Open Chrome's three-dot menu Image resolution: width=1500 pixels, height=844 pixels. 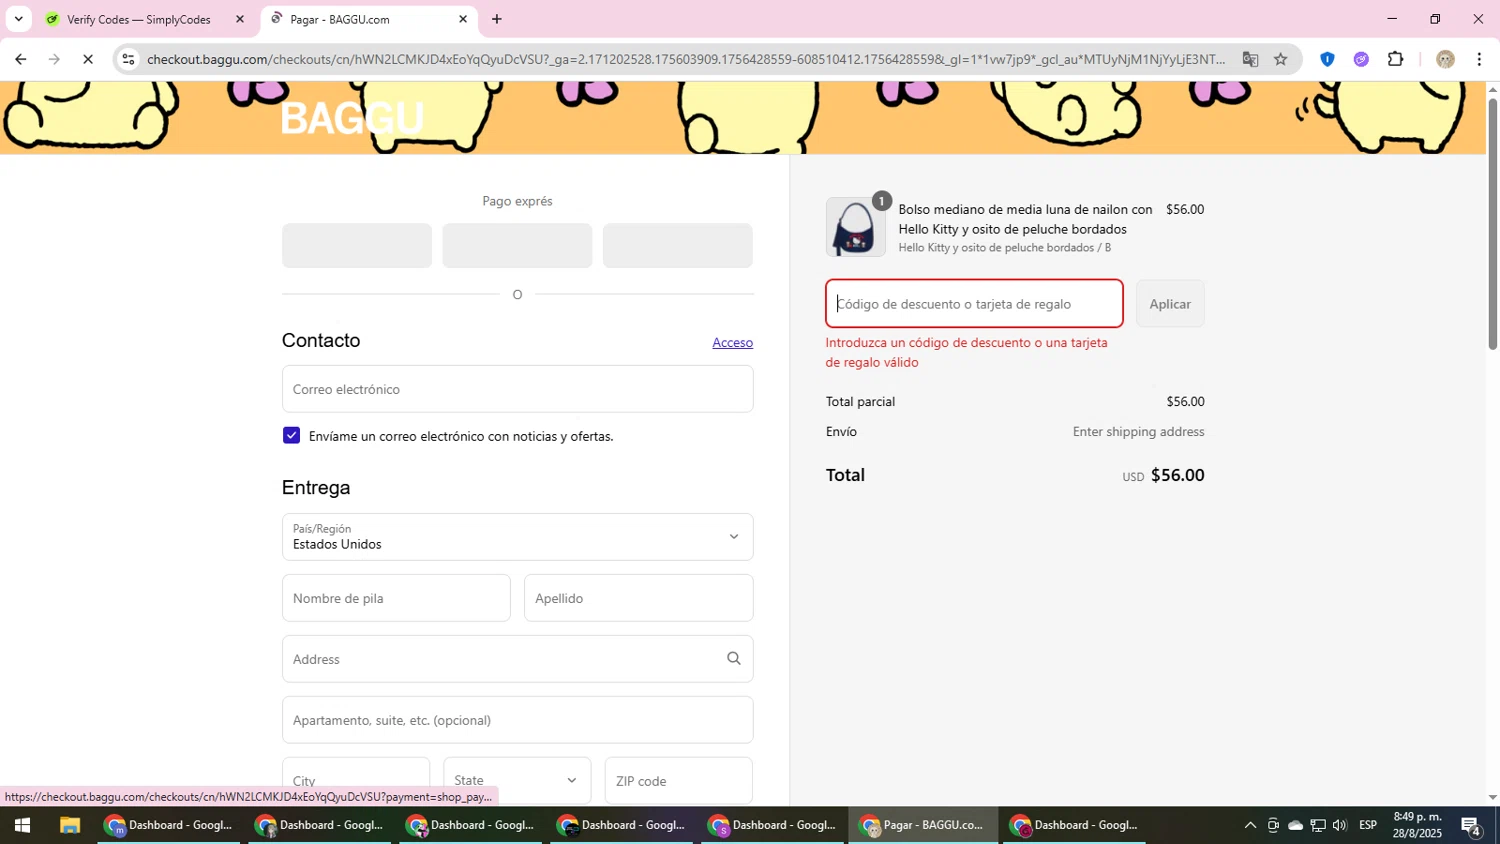(1479, 59)
